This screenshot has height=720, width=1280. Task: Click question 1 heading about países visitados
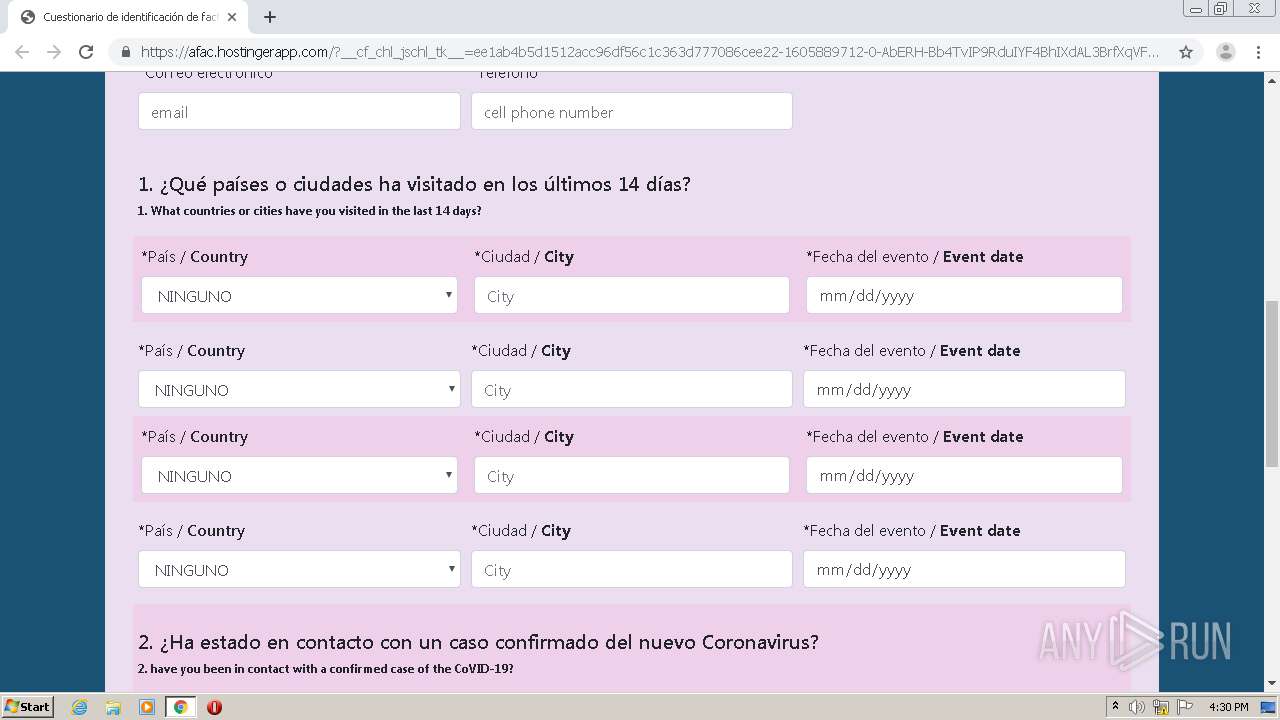click(414, 184)
